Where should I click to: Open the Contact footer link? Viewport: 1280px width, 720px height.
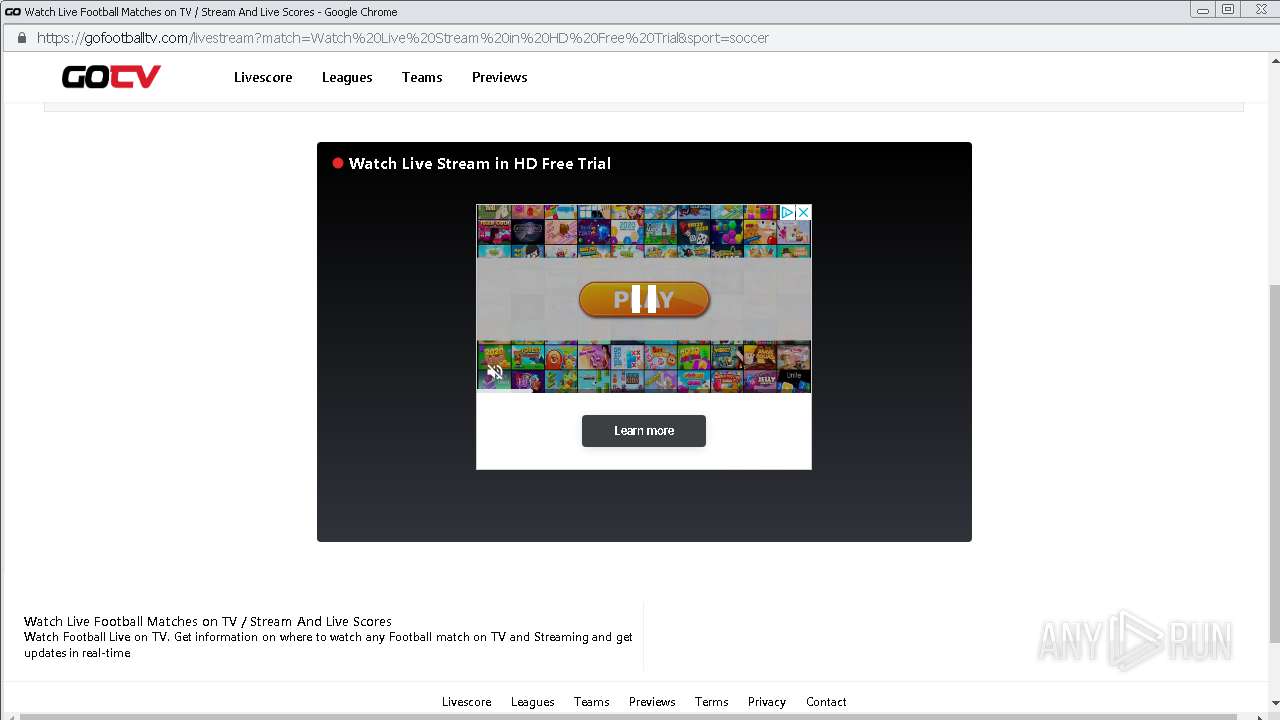tap(826, 702)
